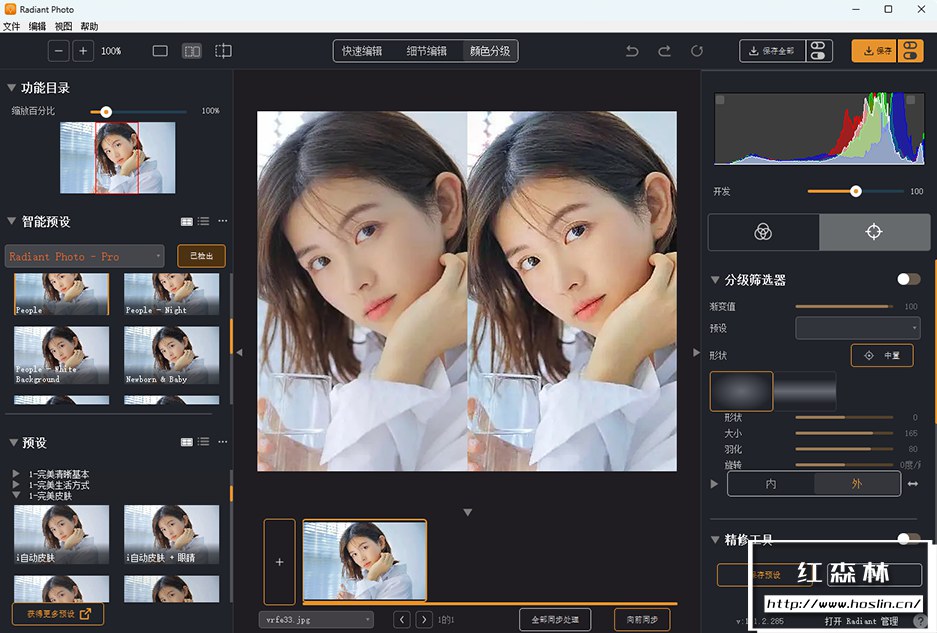Add image with the plus tile
Image resolution: width=937 pixels, height=633 pixels.
tap(279, 562)
